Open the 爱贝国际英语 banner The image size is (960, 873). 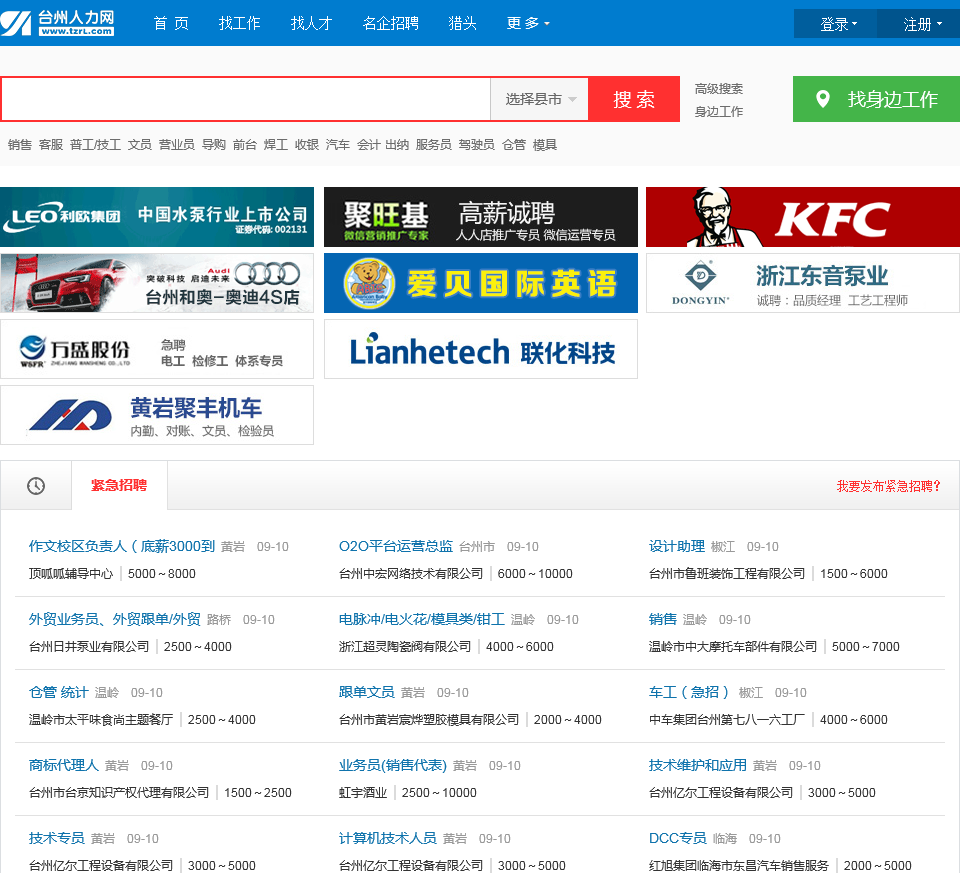coord(481,283)
